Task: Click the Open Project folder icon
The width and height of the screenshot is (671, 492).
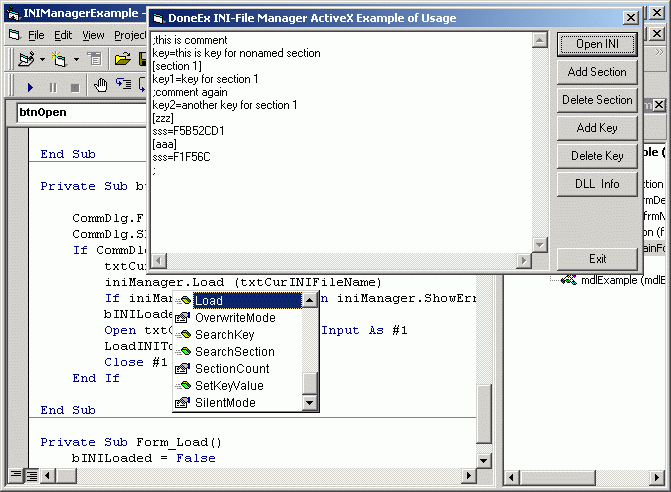Action: tap(123, 59)
